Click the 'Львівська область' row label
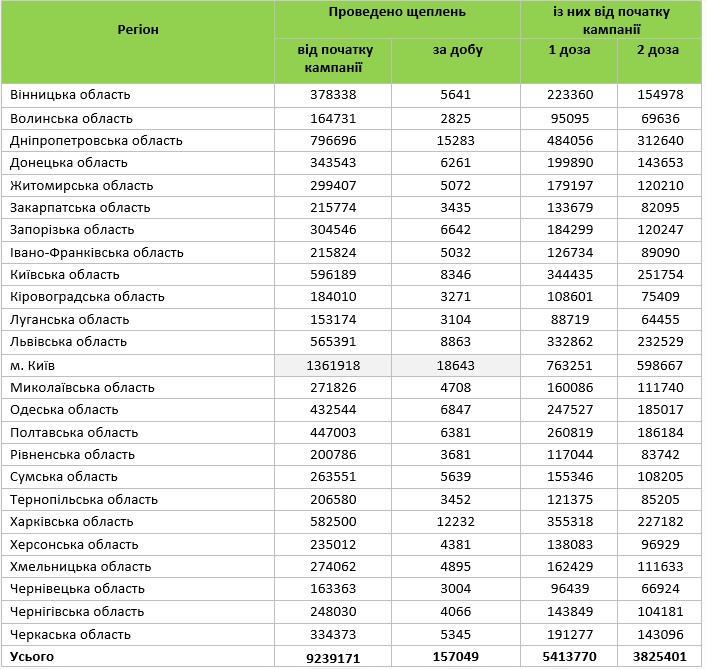This screenshot has height=669, width=706. click(68, 342)
